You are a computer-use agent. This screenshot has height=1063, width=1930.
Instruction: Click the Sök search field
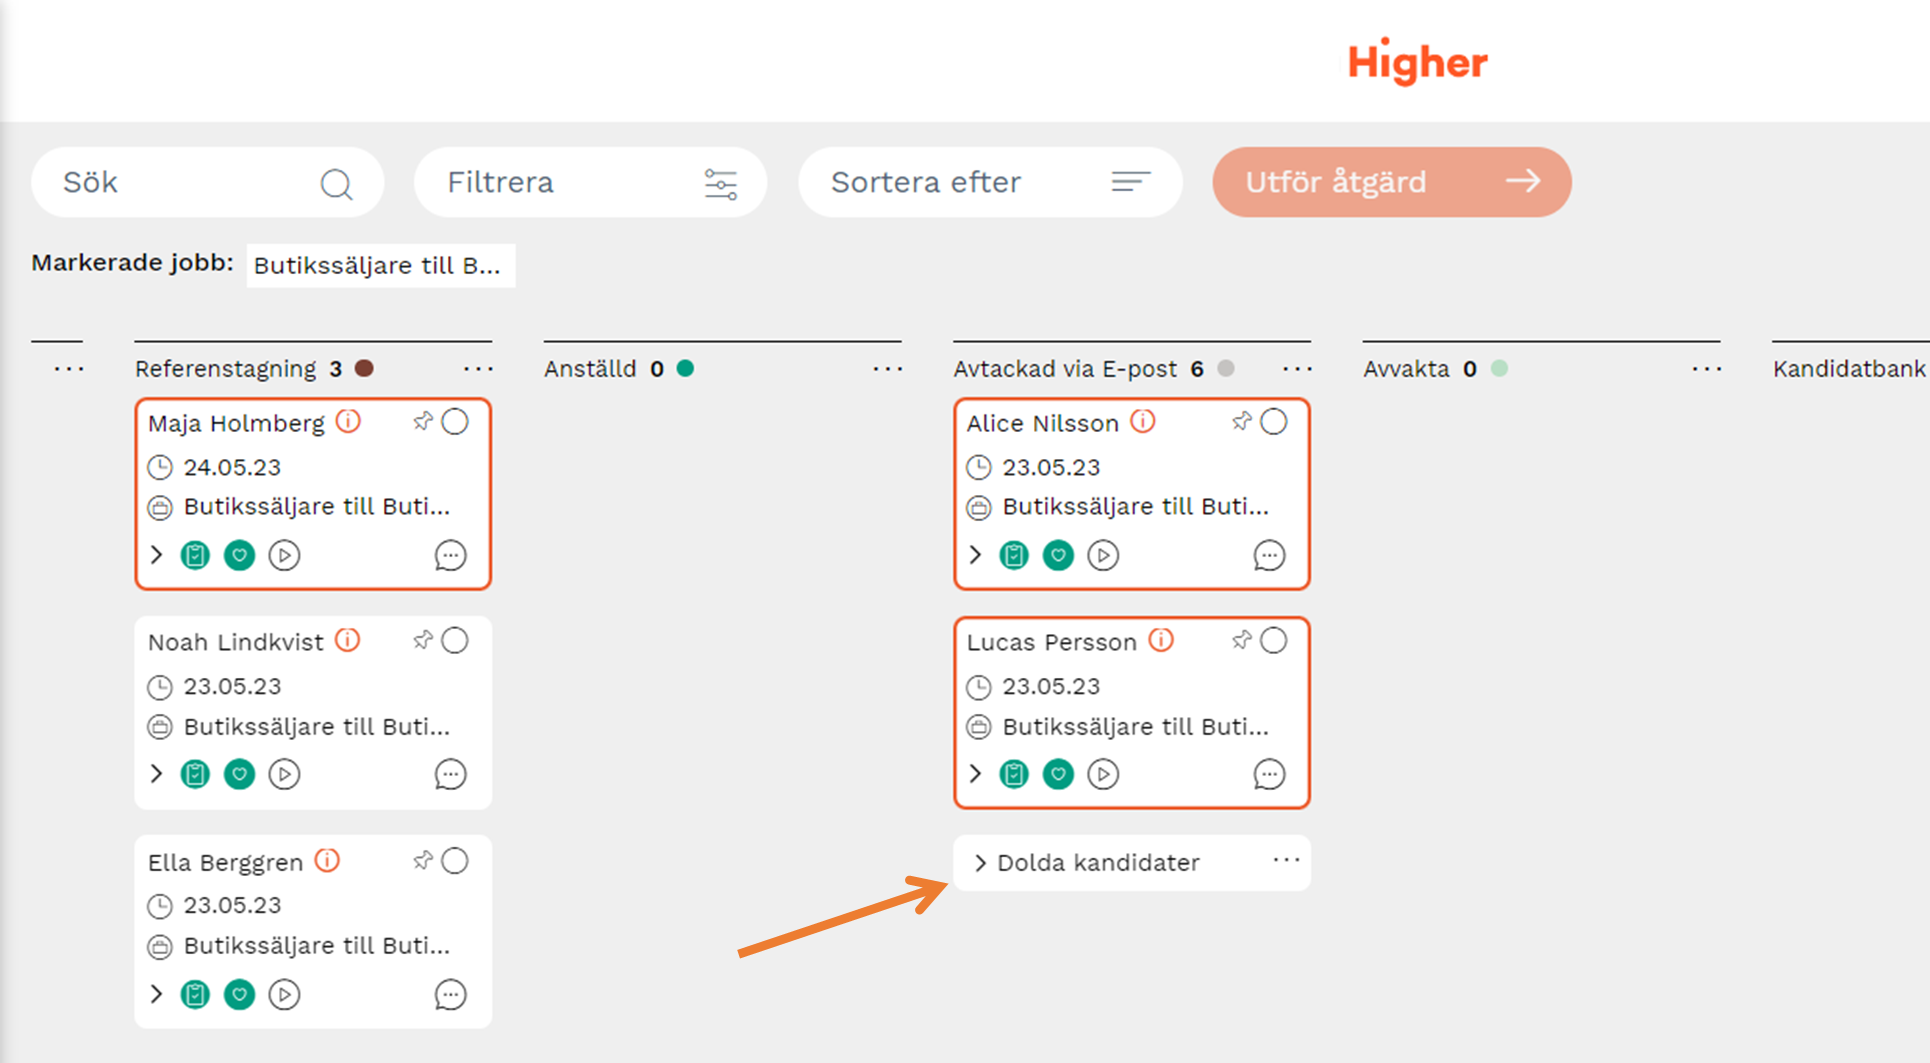tap(190, 182)
